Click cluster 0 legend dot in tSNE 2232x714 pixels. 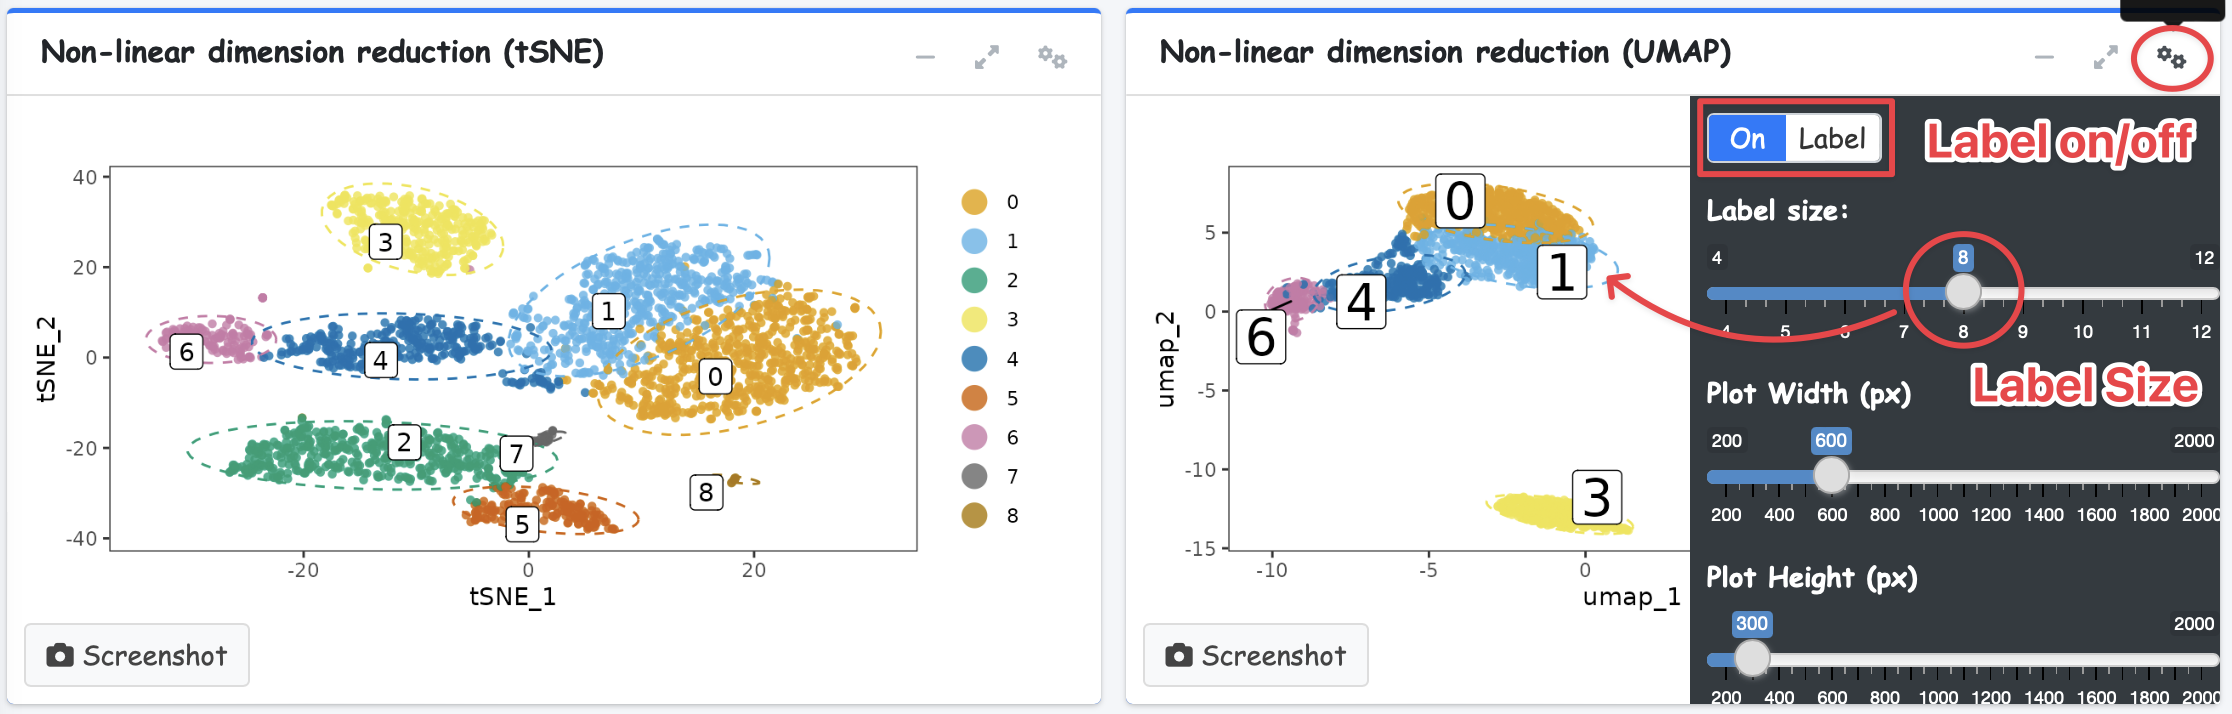pyautogui.click(x=974, y=202)
